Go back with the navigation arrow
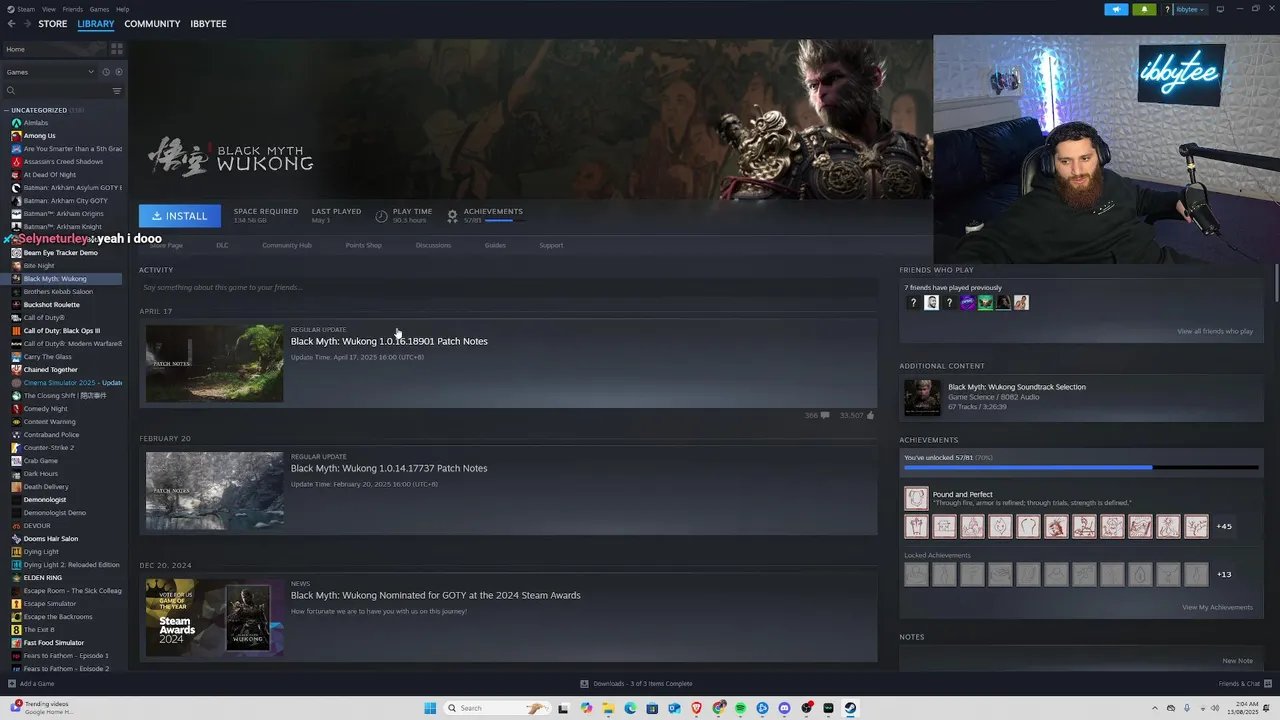Image resolution: width=1280 pixels, height=720 pixels. click(x=12, y=24)
